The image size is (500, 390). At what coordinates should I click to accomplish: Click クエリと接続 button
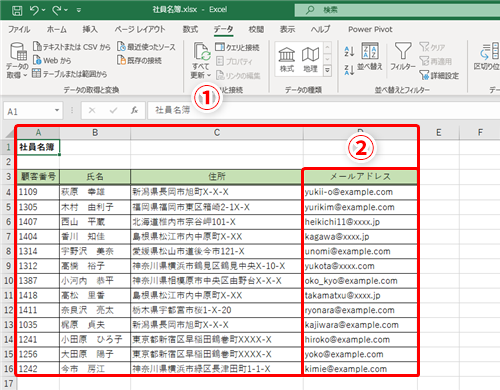[237, 47]
